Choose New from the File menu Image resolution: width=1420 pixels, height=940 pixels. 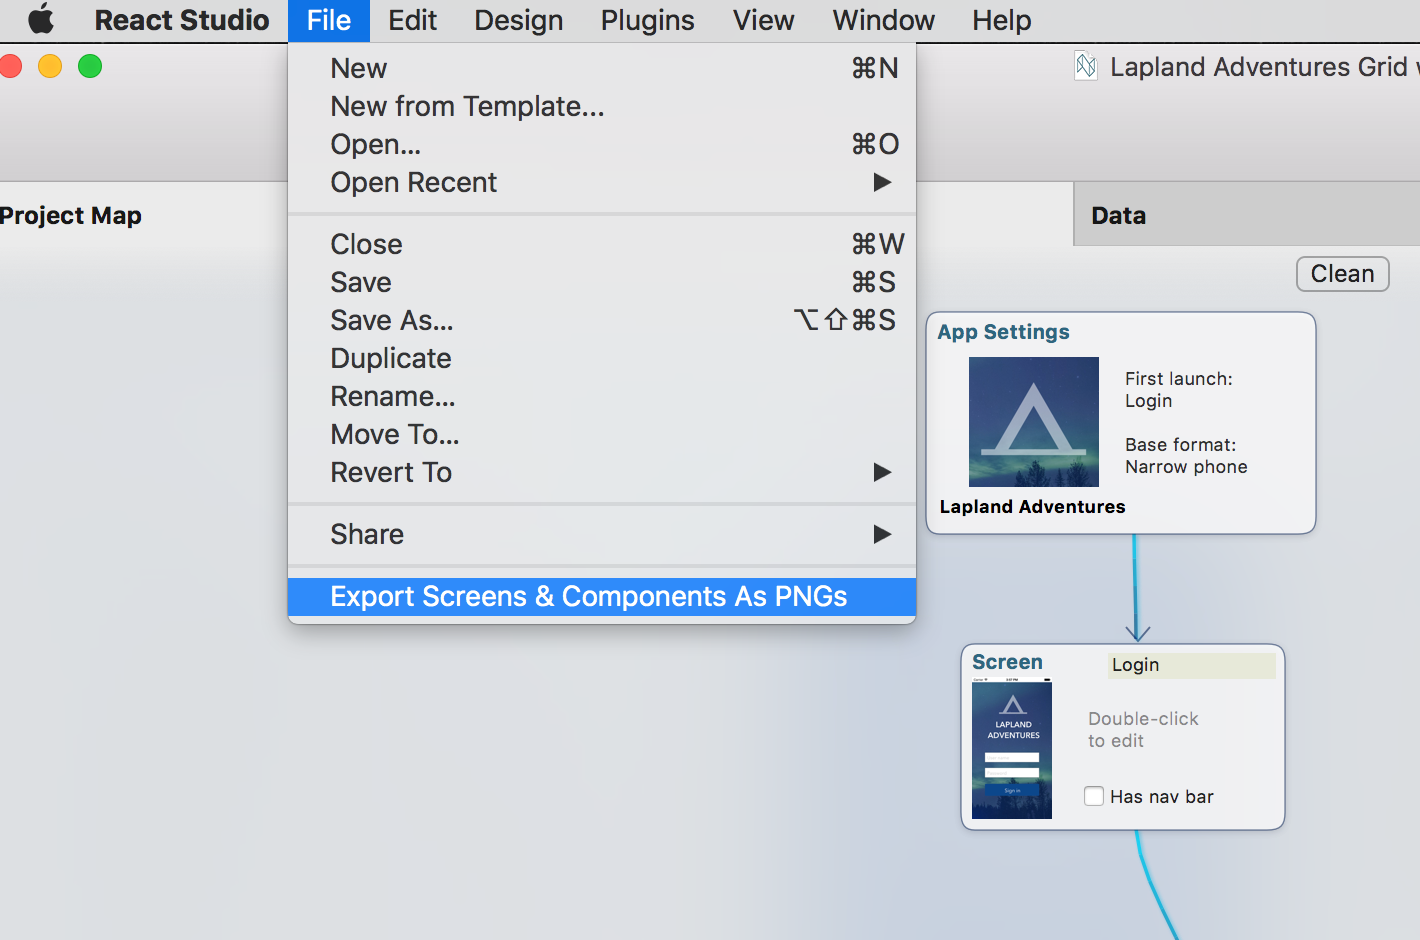coord(602,68)
